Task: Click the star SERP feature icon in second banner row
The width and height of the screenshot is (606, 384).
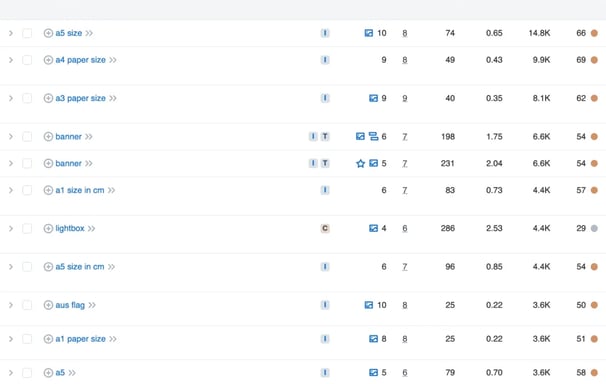Action: click(360, 164)
